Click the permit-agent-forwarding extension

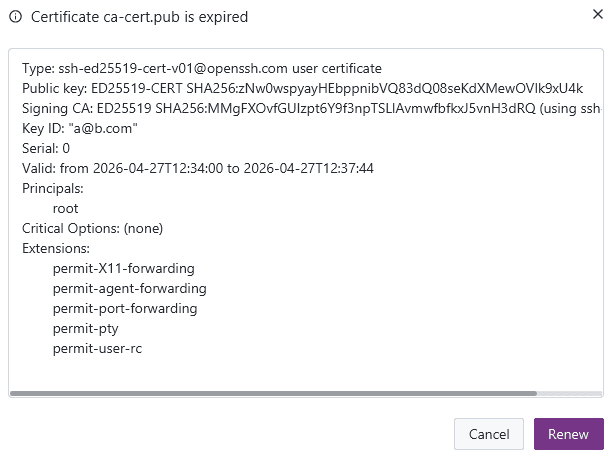click(x=130, y=288)
